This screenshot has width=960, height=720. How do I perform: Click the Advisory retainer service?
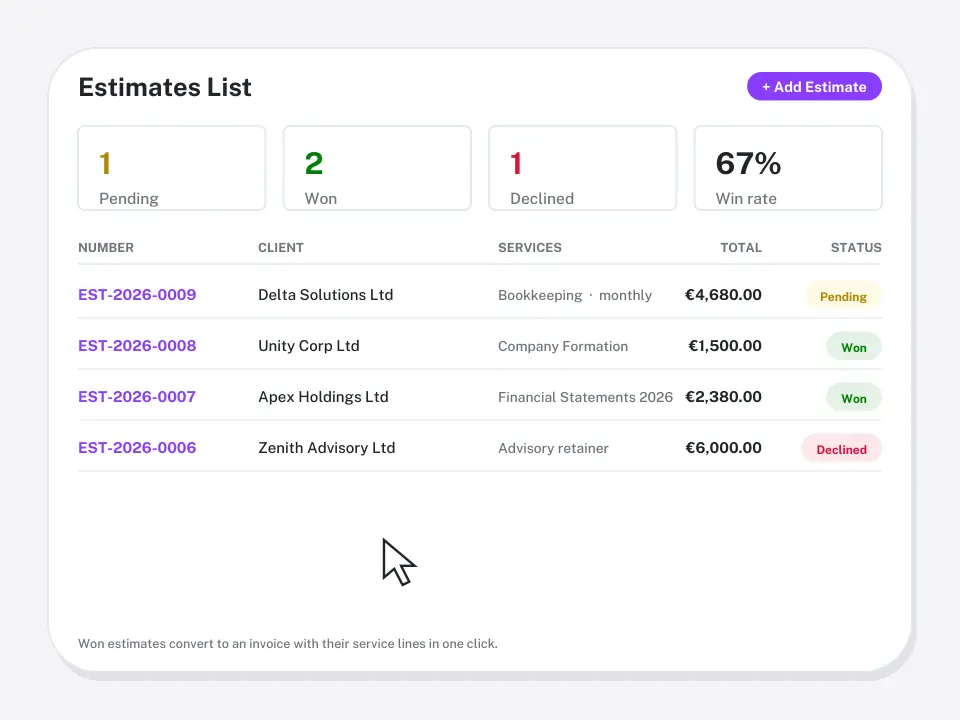click(x=553, y=448)
